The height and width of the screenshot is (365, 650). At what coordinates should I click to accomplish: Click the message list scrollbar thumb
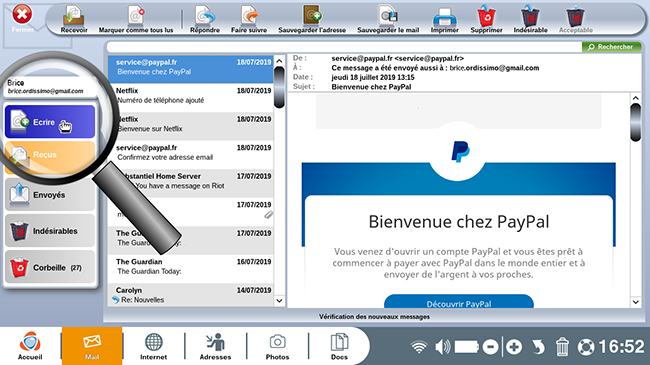coord(279,88)
